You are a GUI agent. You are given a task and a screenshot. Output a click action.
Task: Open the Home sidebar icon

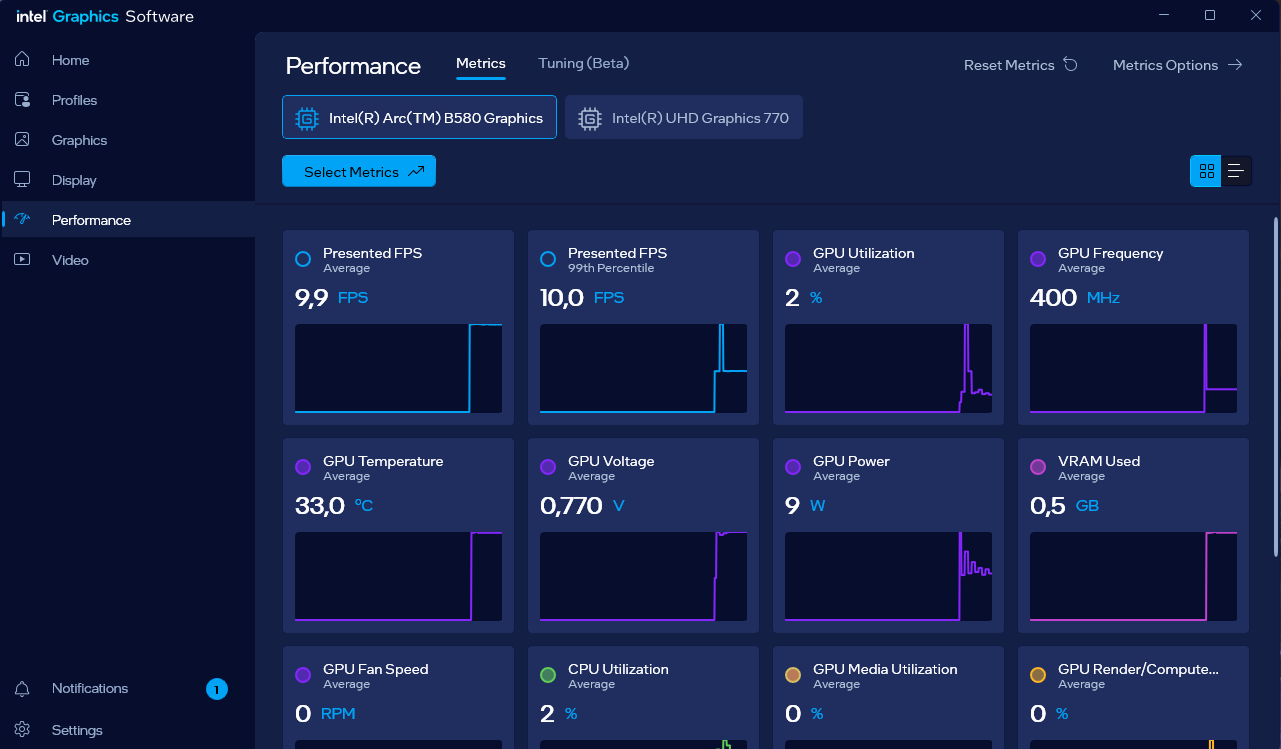(x=22, y=60)
